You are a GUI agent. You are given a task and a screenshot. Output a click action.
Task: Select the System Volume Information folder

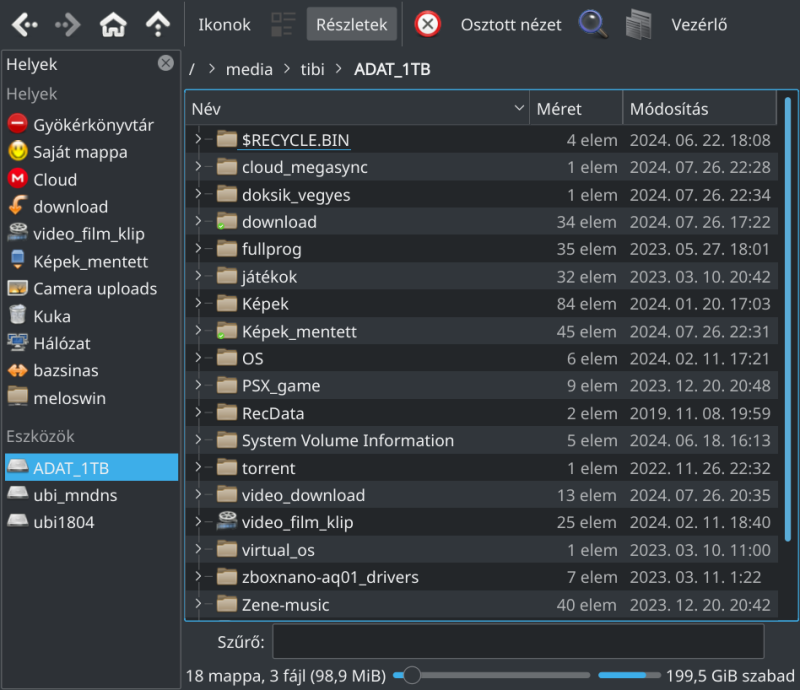coord(482,440)
